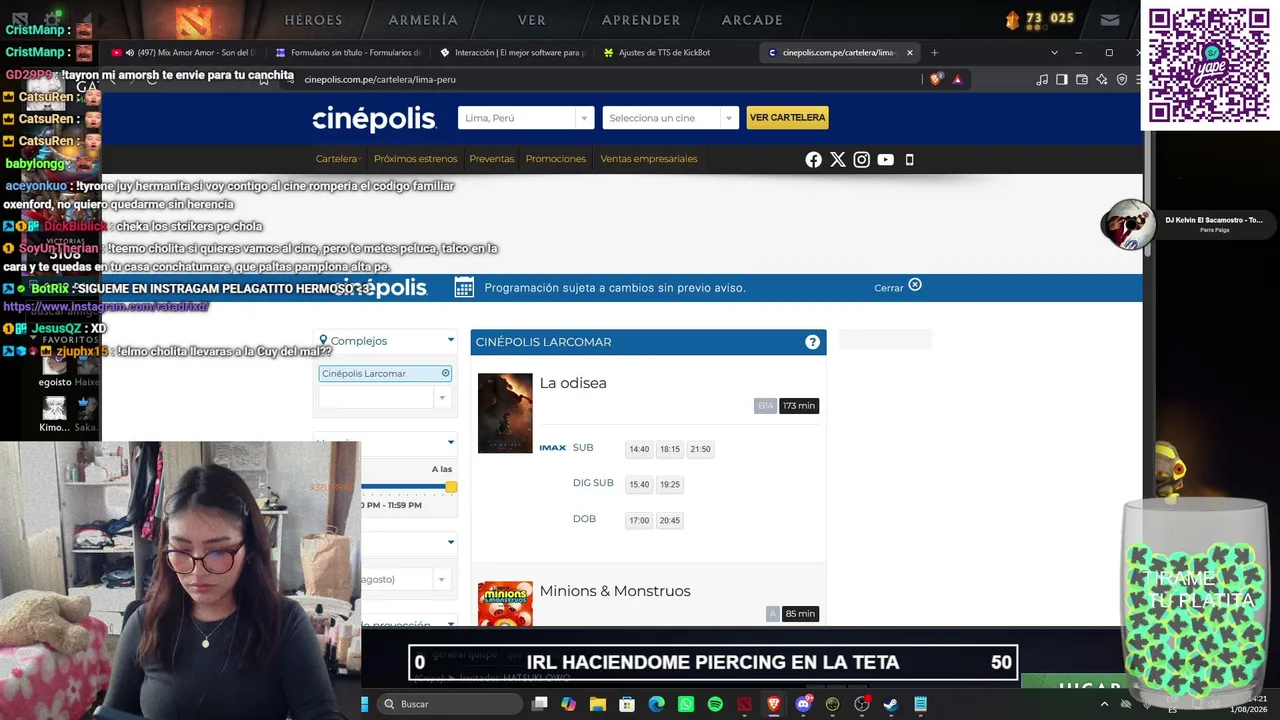Screen dimensions: 1280x720
Task: Open the Brave Wallet icon
Action: pyautogui.click(x=1082, y=79)
